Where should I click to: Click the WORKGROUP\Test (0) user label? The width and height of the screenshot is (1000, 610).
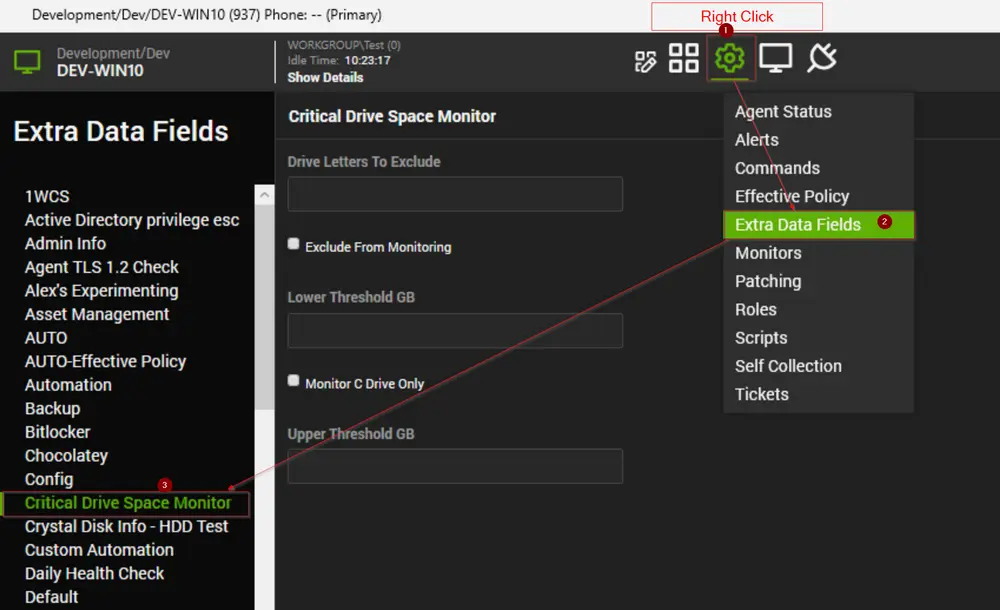pyautogui.click(x=344, y=45)
